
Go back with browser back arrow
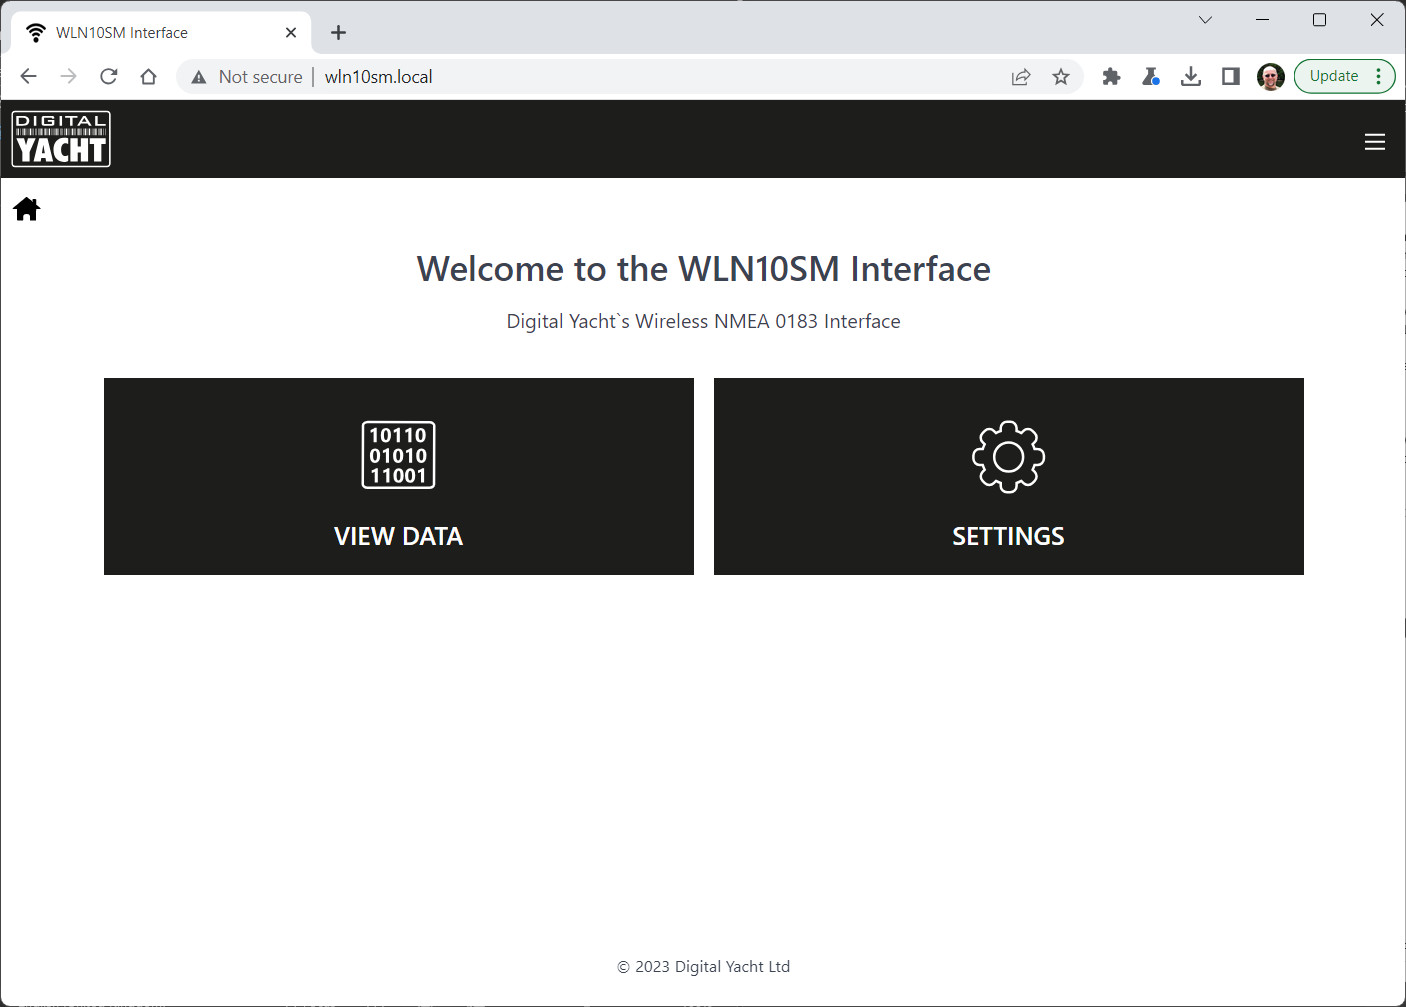(28, 77)
